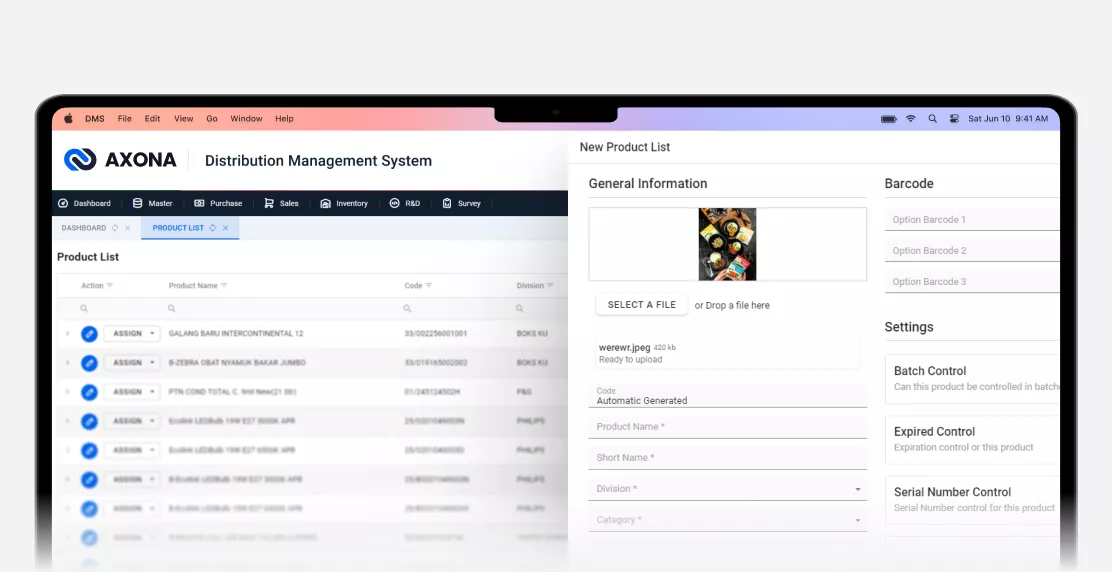
Task: Expand the Division dropdown
Action: click(x=857, y=489)
